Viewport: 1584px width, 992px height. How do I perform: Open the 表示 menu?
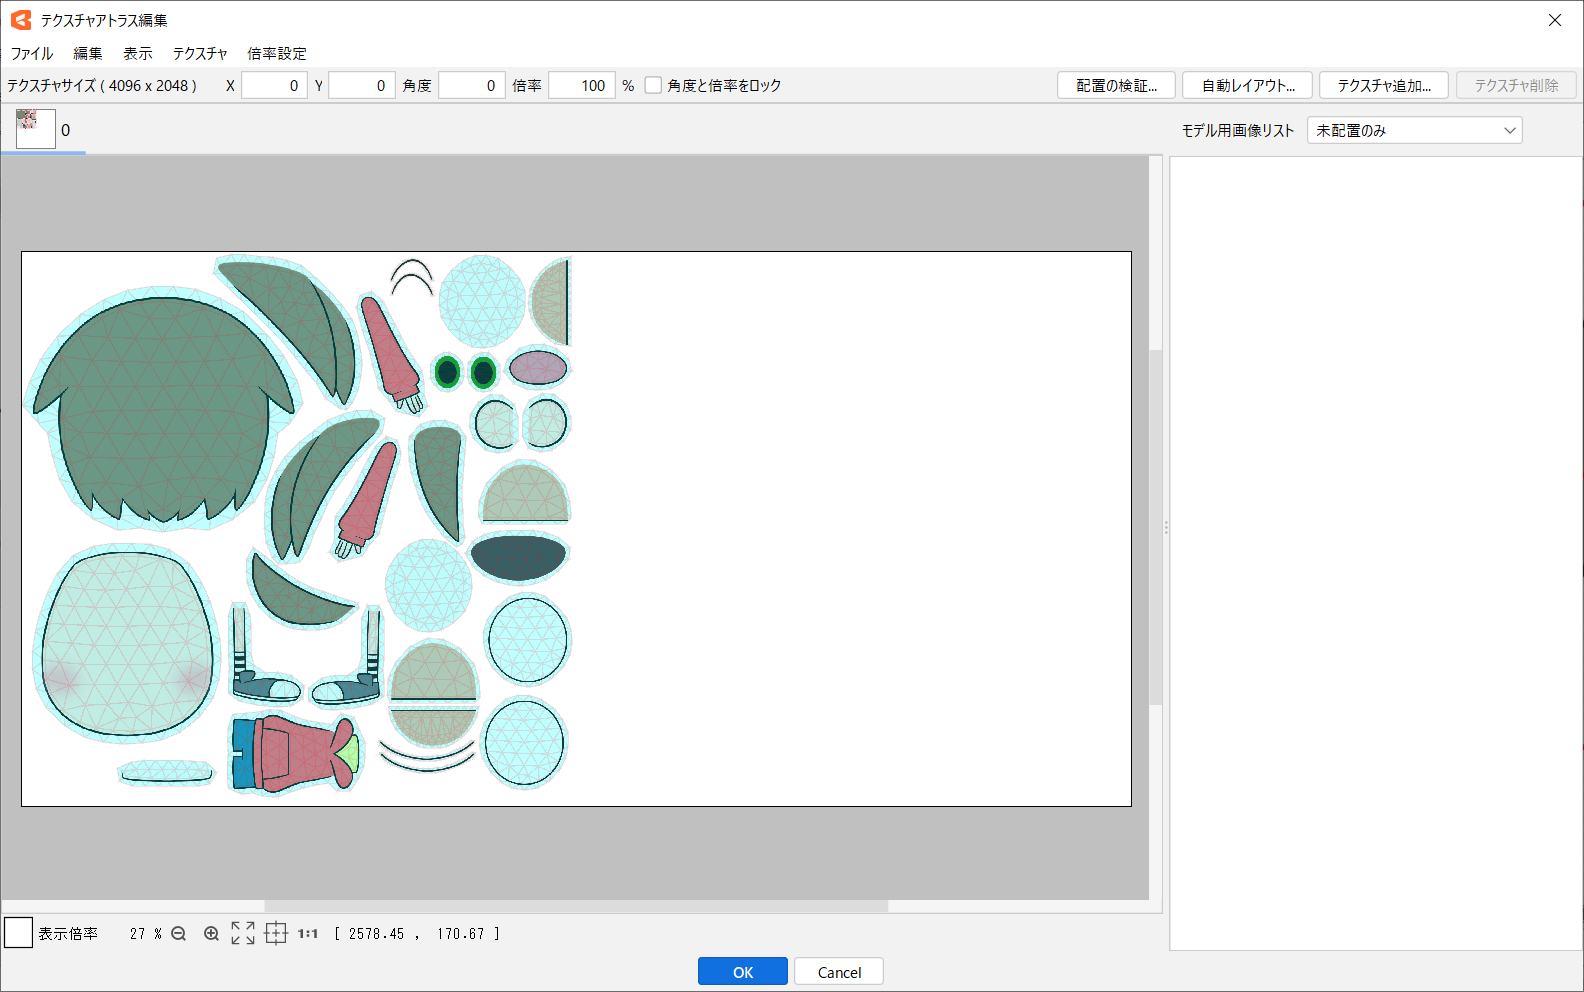tap(138, 54)
